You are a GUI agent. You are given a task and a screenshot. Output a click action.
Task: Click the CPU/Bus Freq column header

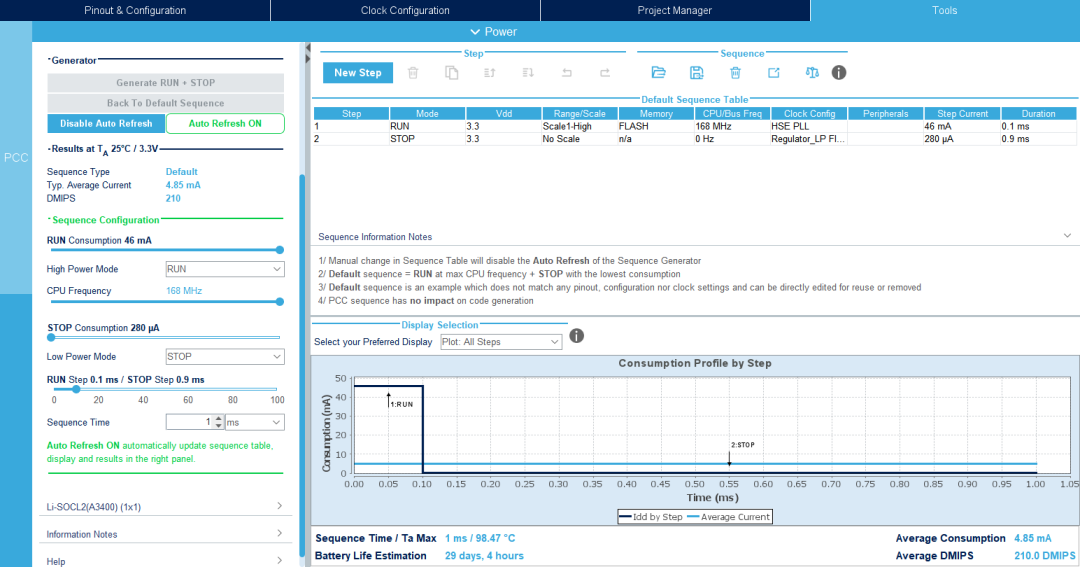click(732, 114)
